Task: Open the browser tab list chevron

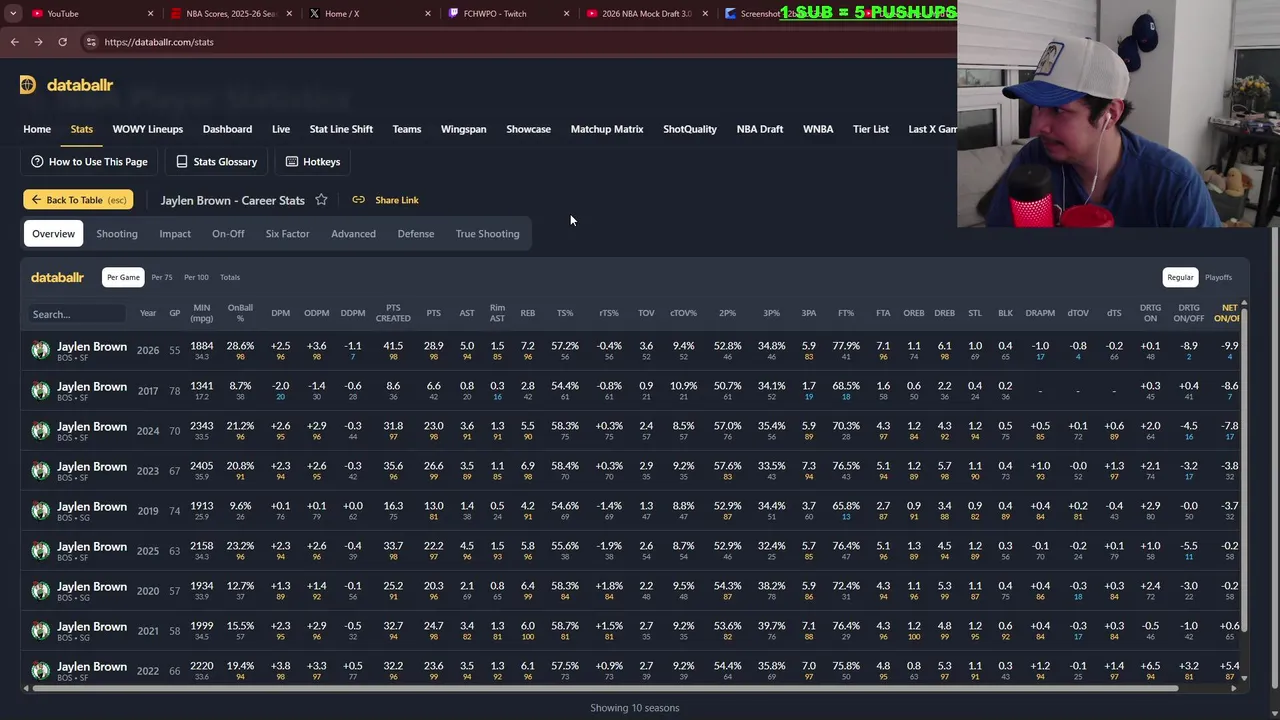Action: pyautogui.click(x=12, y=13)
